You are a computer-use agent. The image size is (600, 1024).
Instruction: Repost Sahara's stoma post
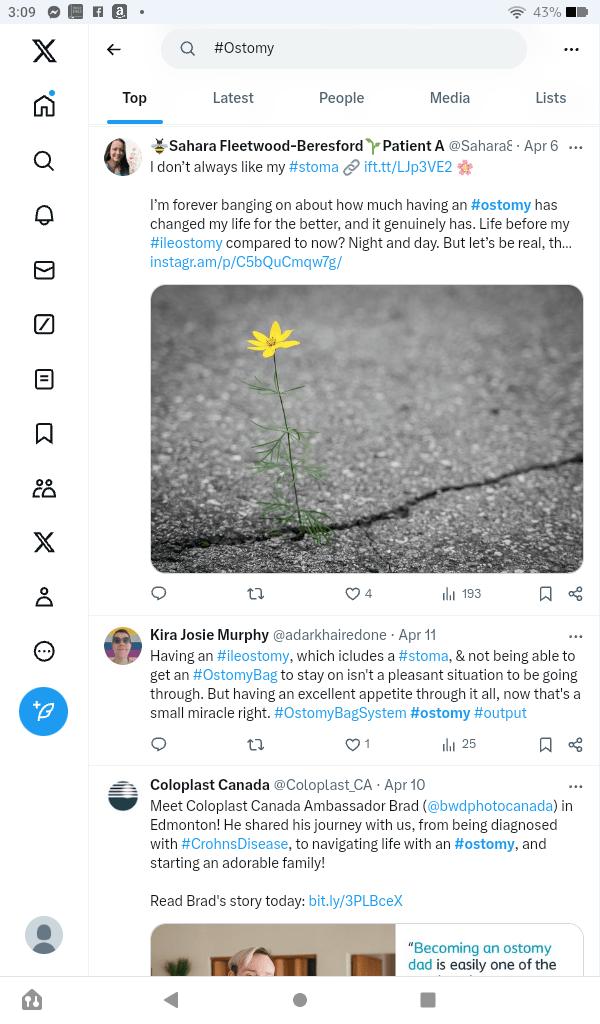(255, 594)
